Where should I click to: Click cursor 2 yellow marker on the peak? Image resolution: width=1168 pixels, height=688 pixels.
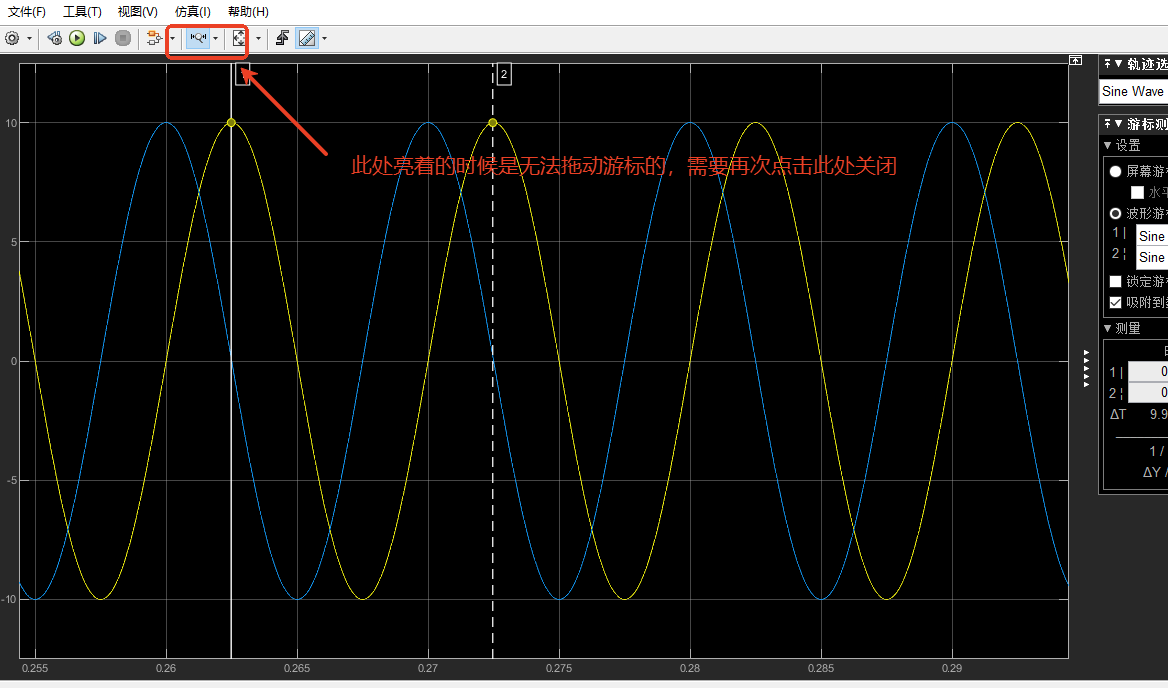click(x=492, y=123)
